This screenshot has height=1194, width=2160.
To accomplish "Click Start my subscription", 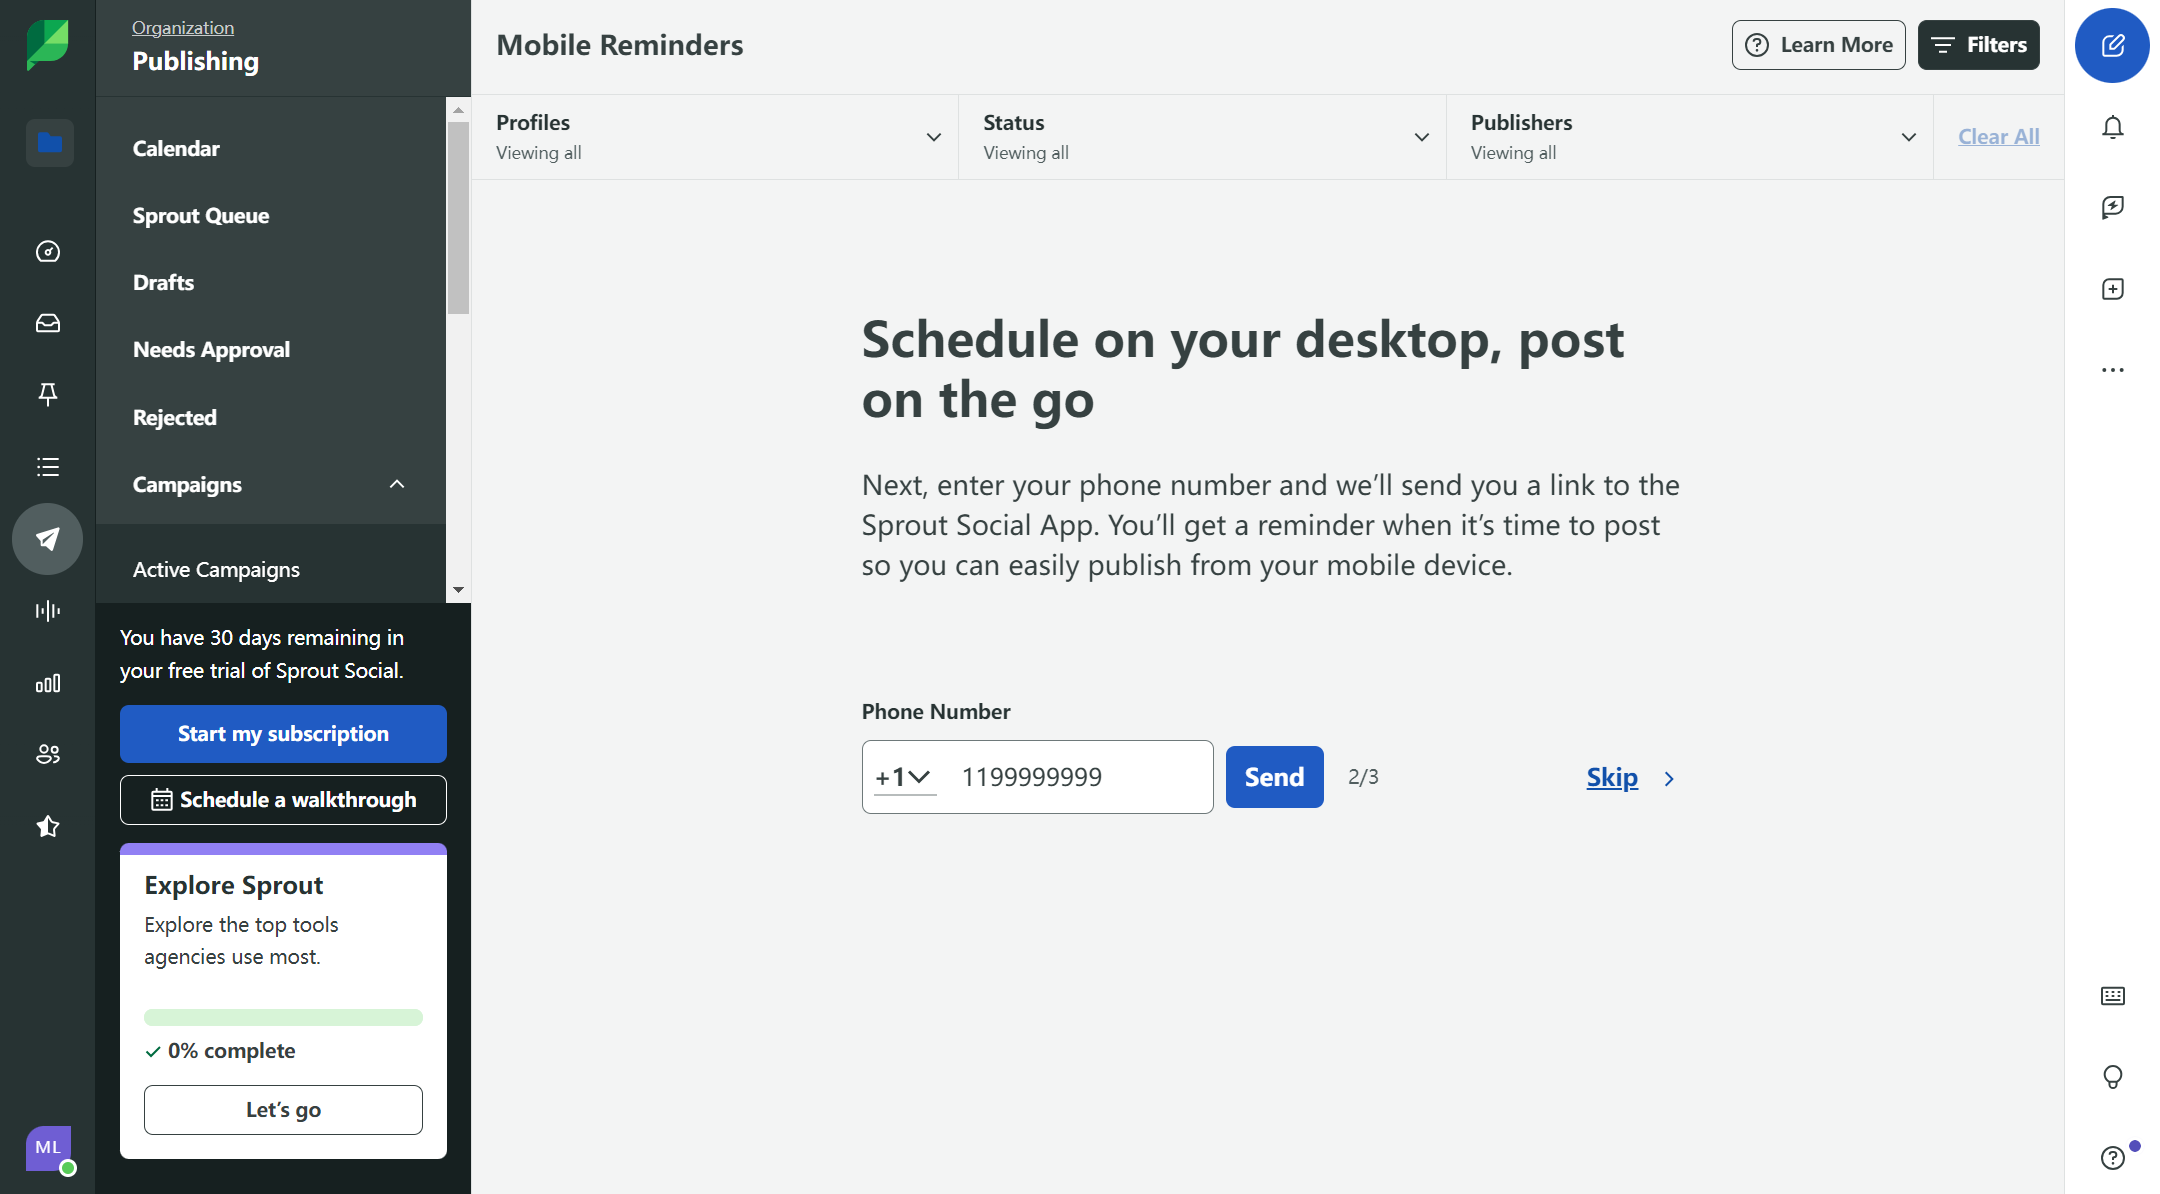I will tap(283, 734).
